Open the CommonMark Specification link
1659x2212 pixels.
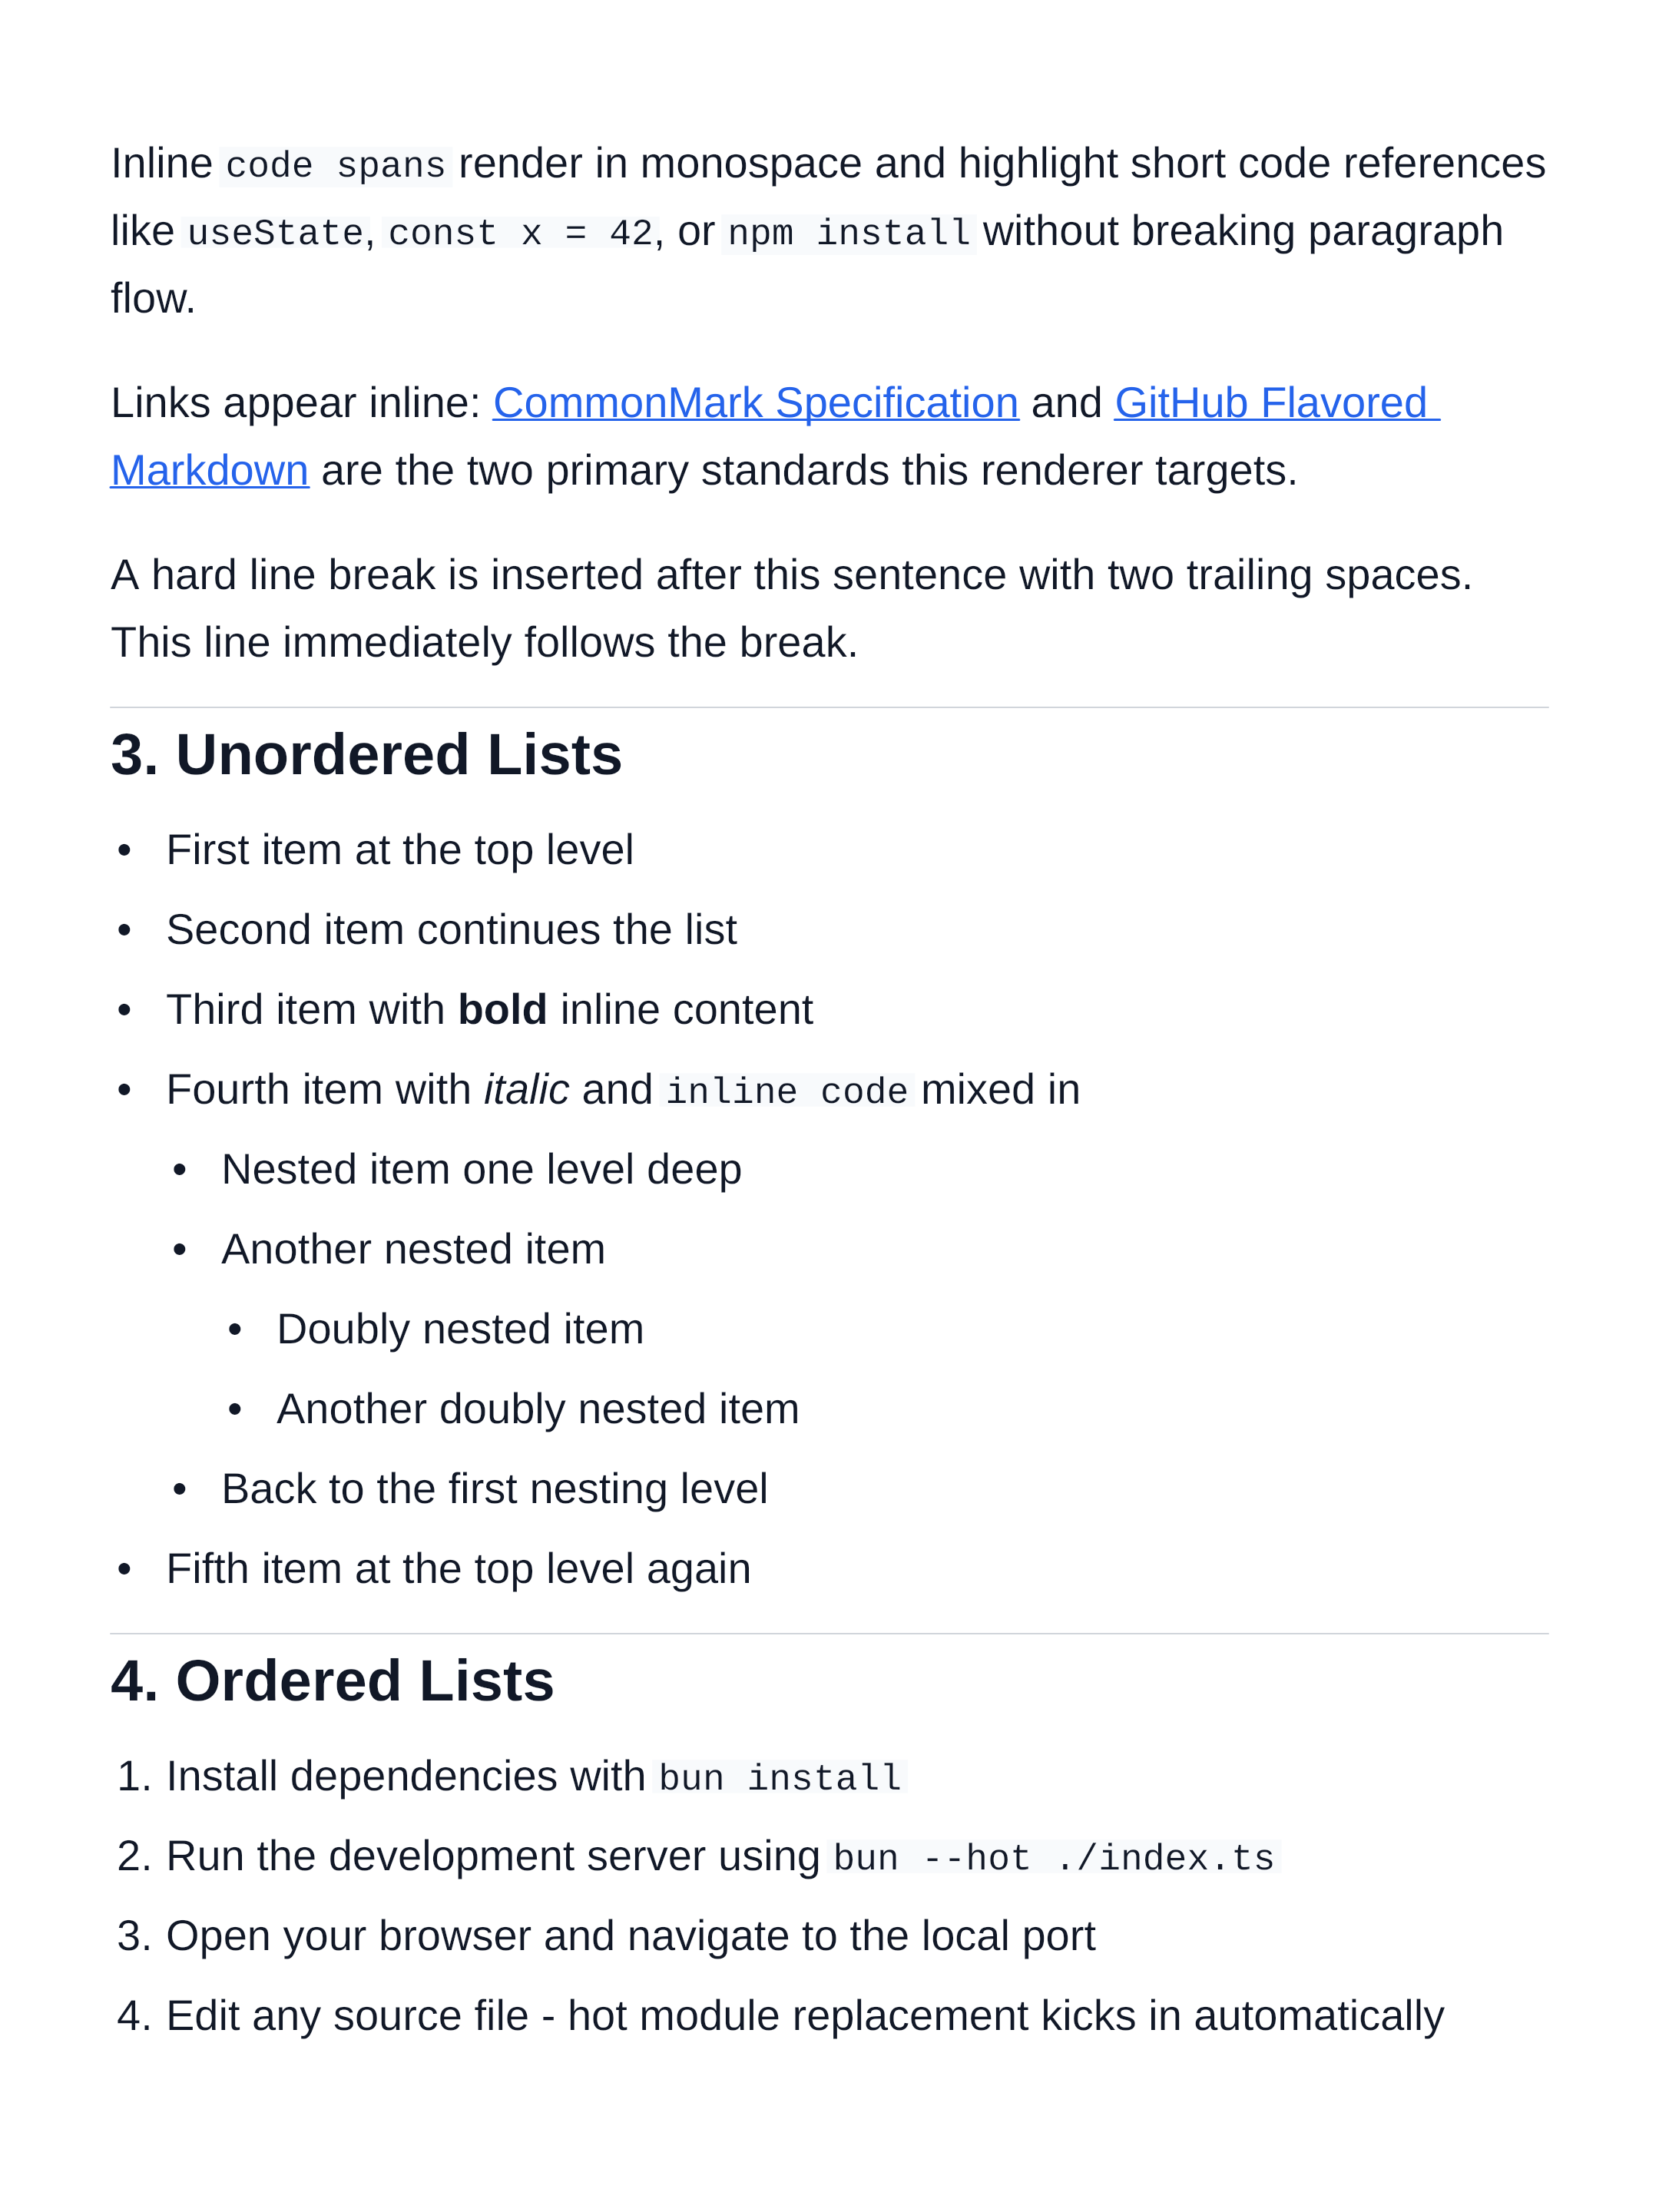point(755,404)
